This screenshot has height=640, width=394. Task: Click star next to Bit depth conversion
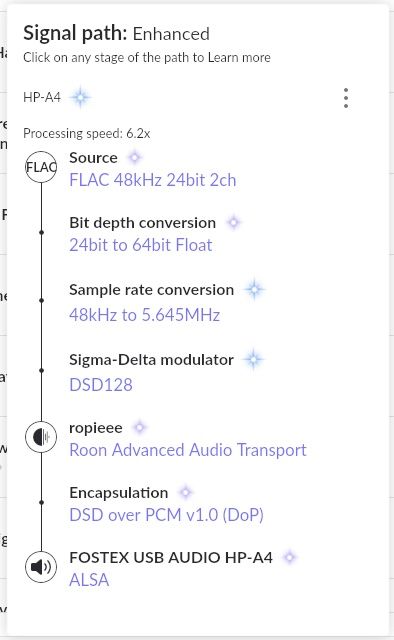234,222
